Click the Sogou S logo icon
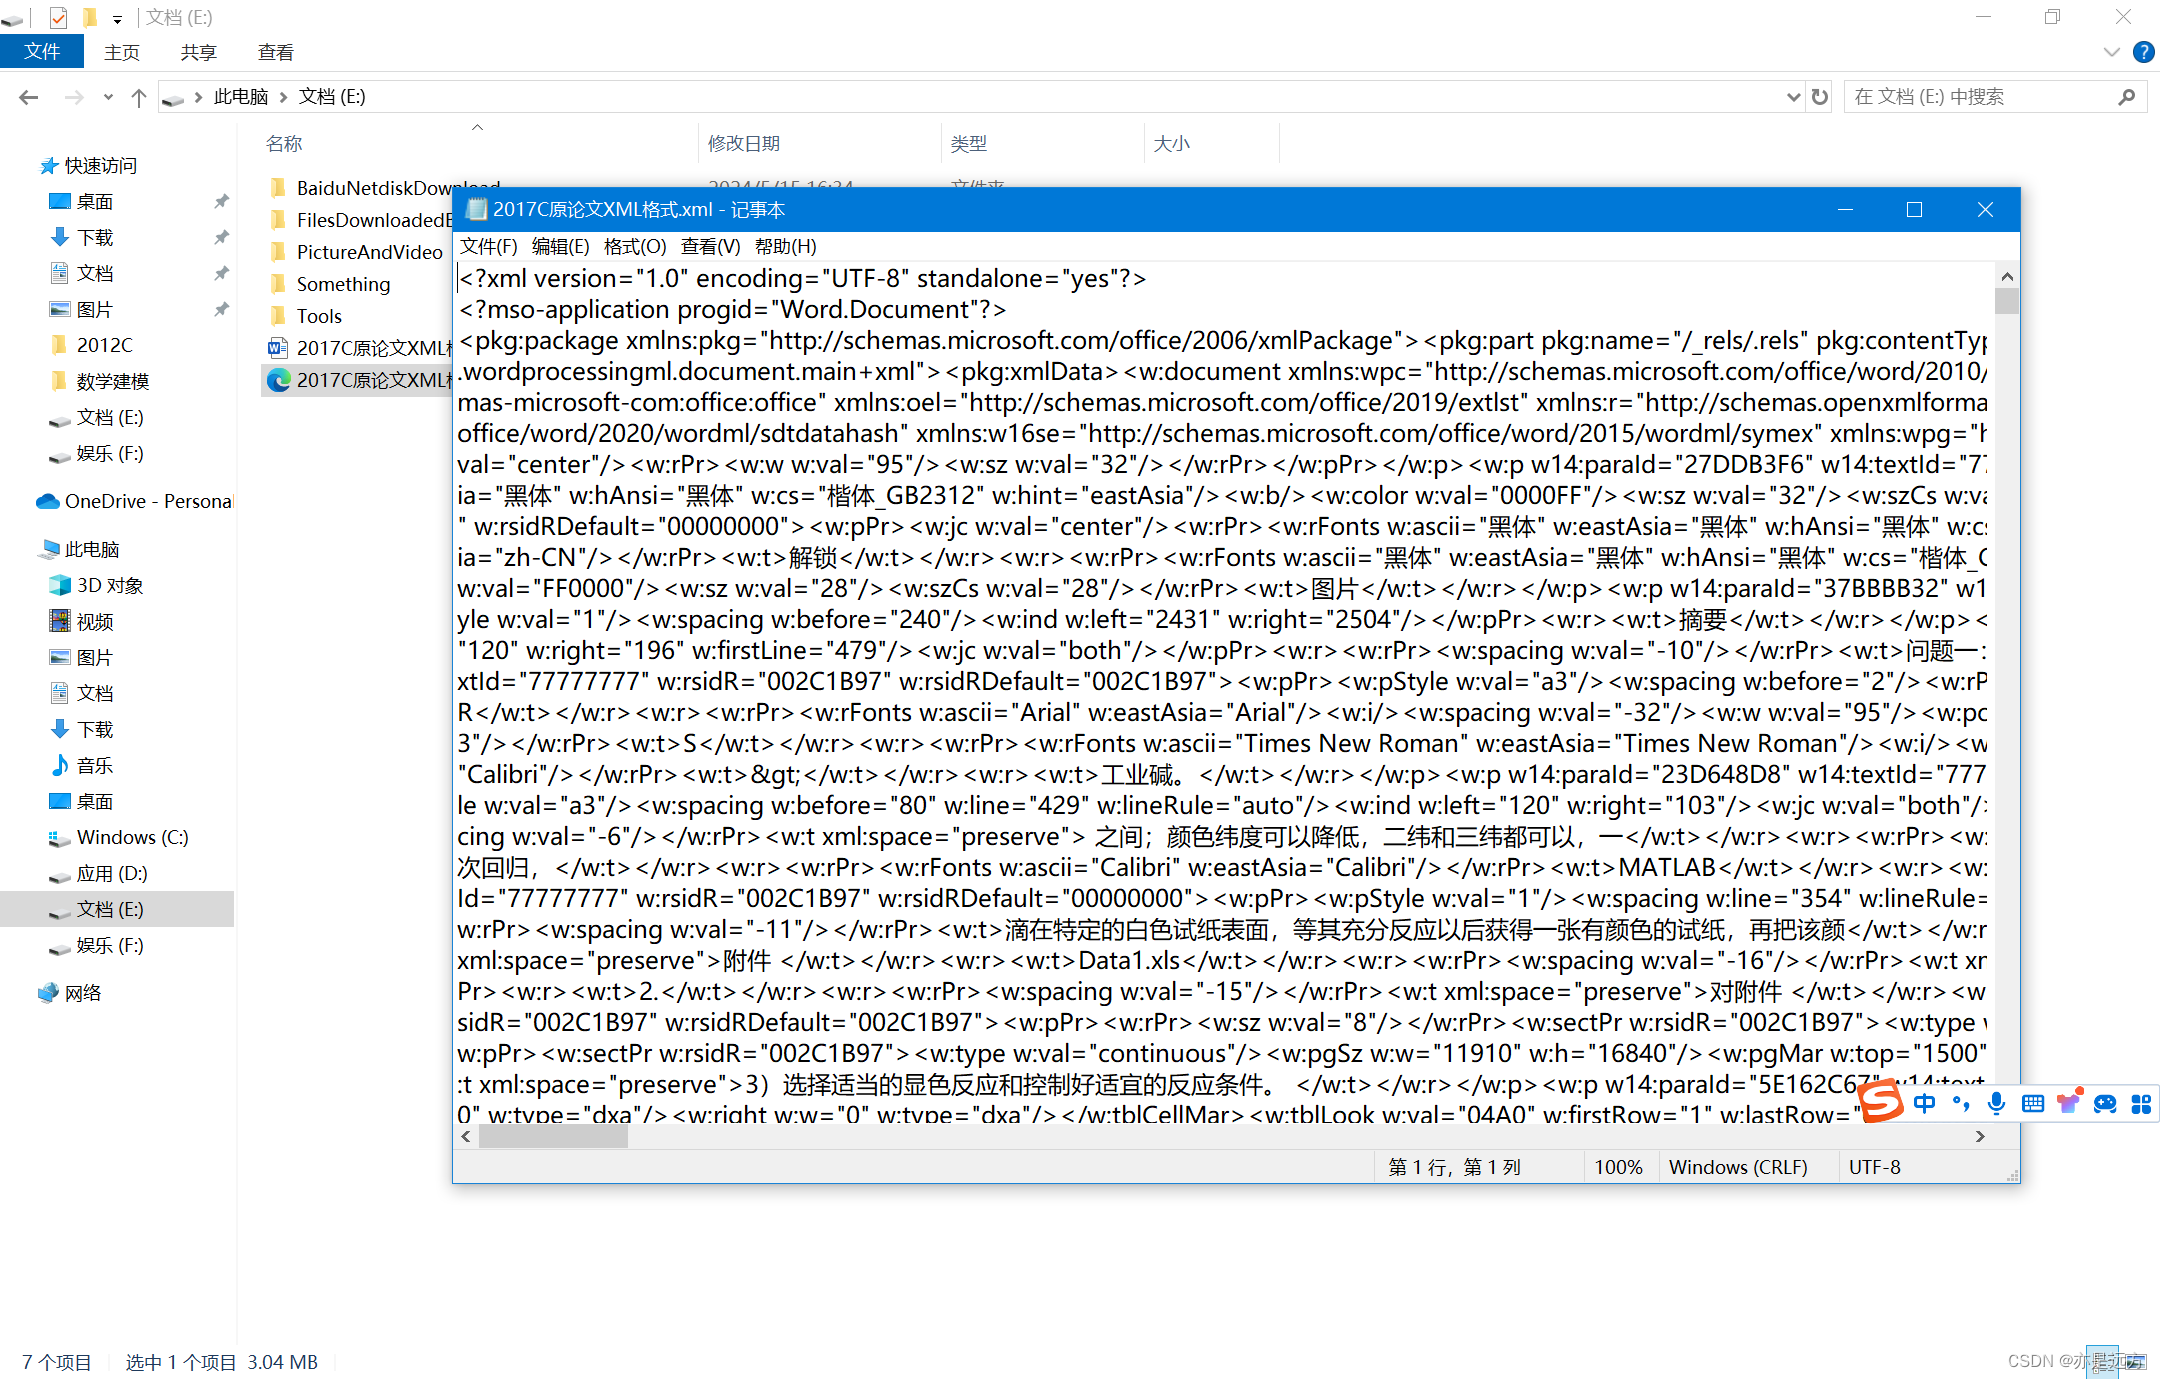Viewport: 2160px width, 1379px height. pos(1880,1101)
